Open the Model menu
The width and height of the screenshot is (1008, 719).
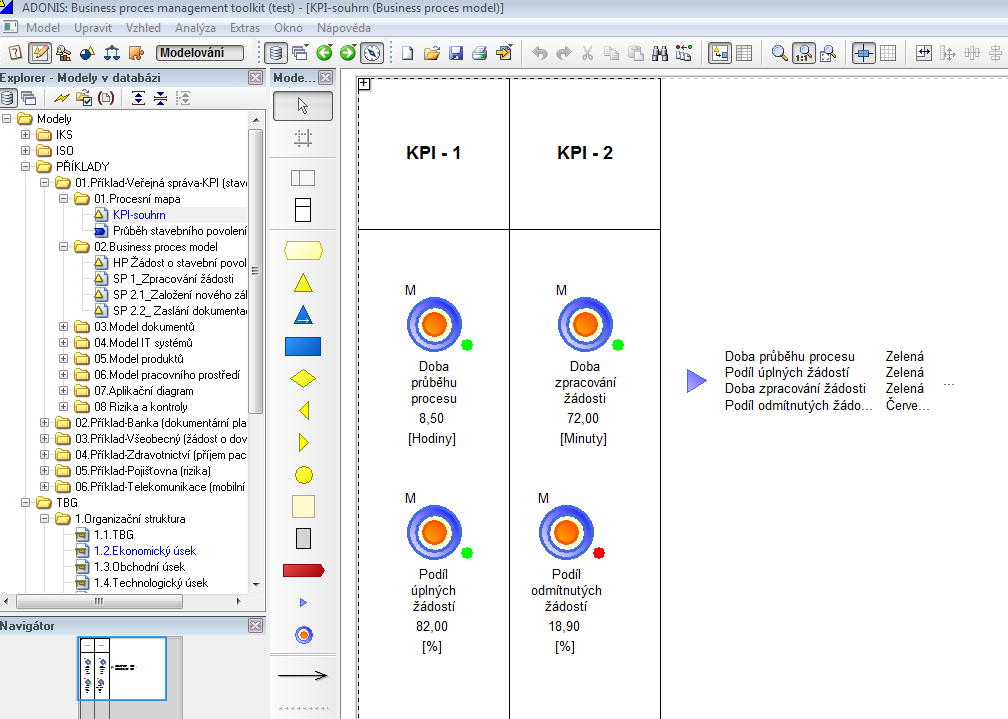coord(42,28)
